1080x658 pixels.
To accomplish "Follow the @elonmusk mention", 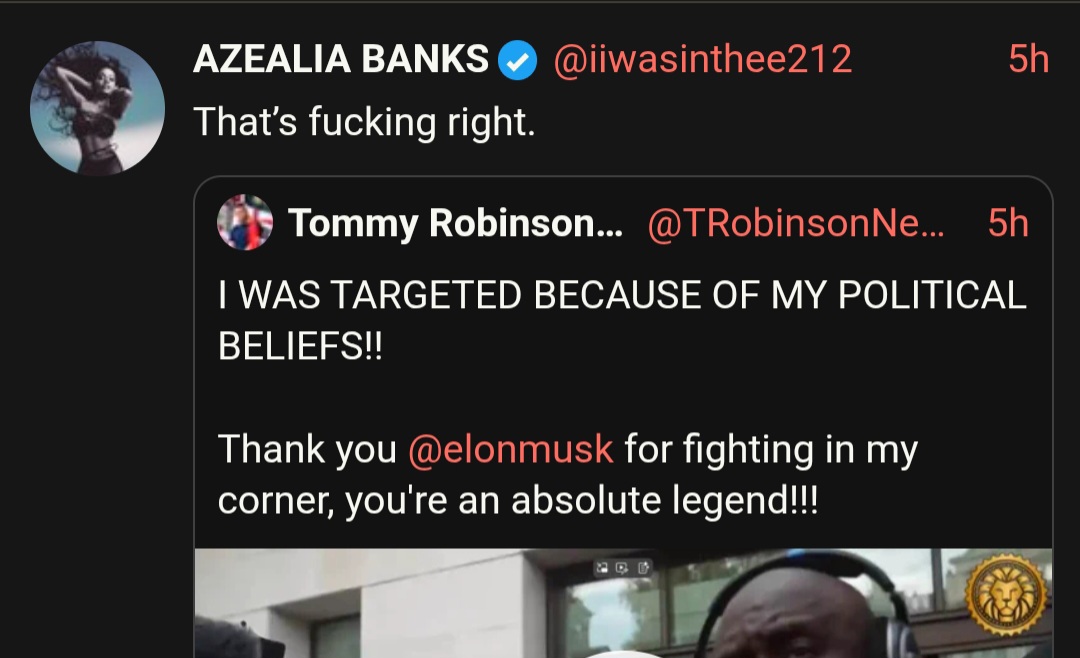I will coord(510,449).
